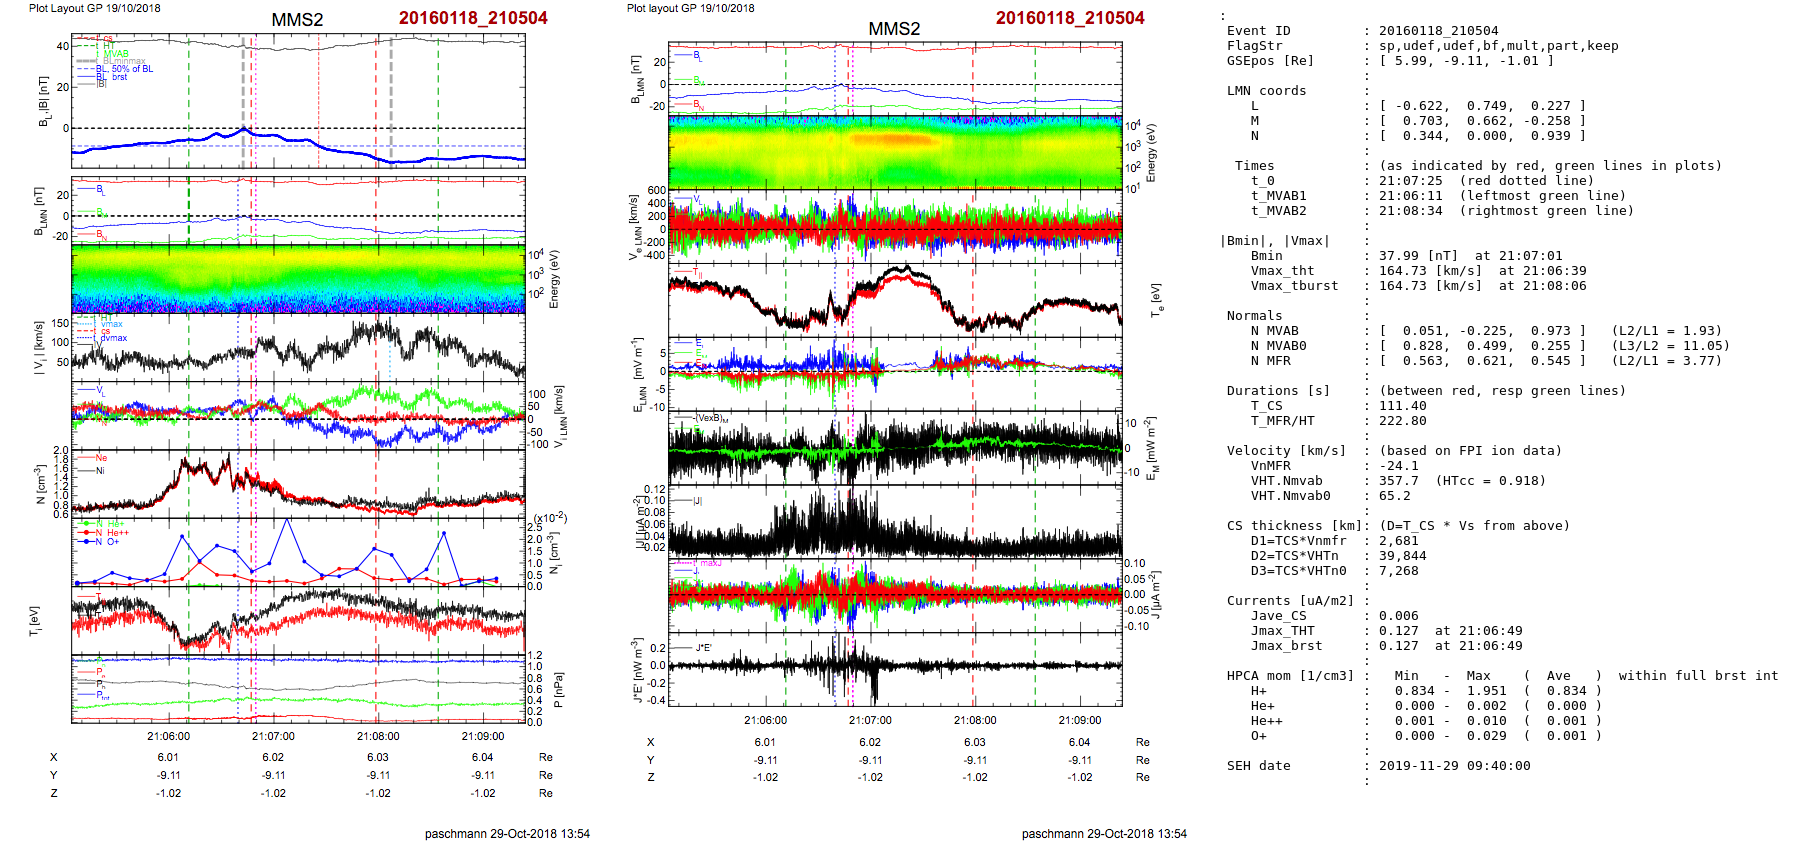Select the t_MVAB2 time entry
1804x841 pixels.
click(x=1440, y=211)
